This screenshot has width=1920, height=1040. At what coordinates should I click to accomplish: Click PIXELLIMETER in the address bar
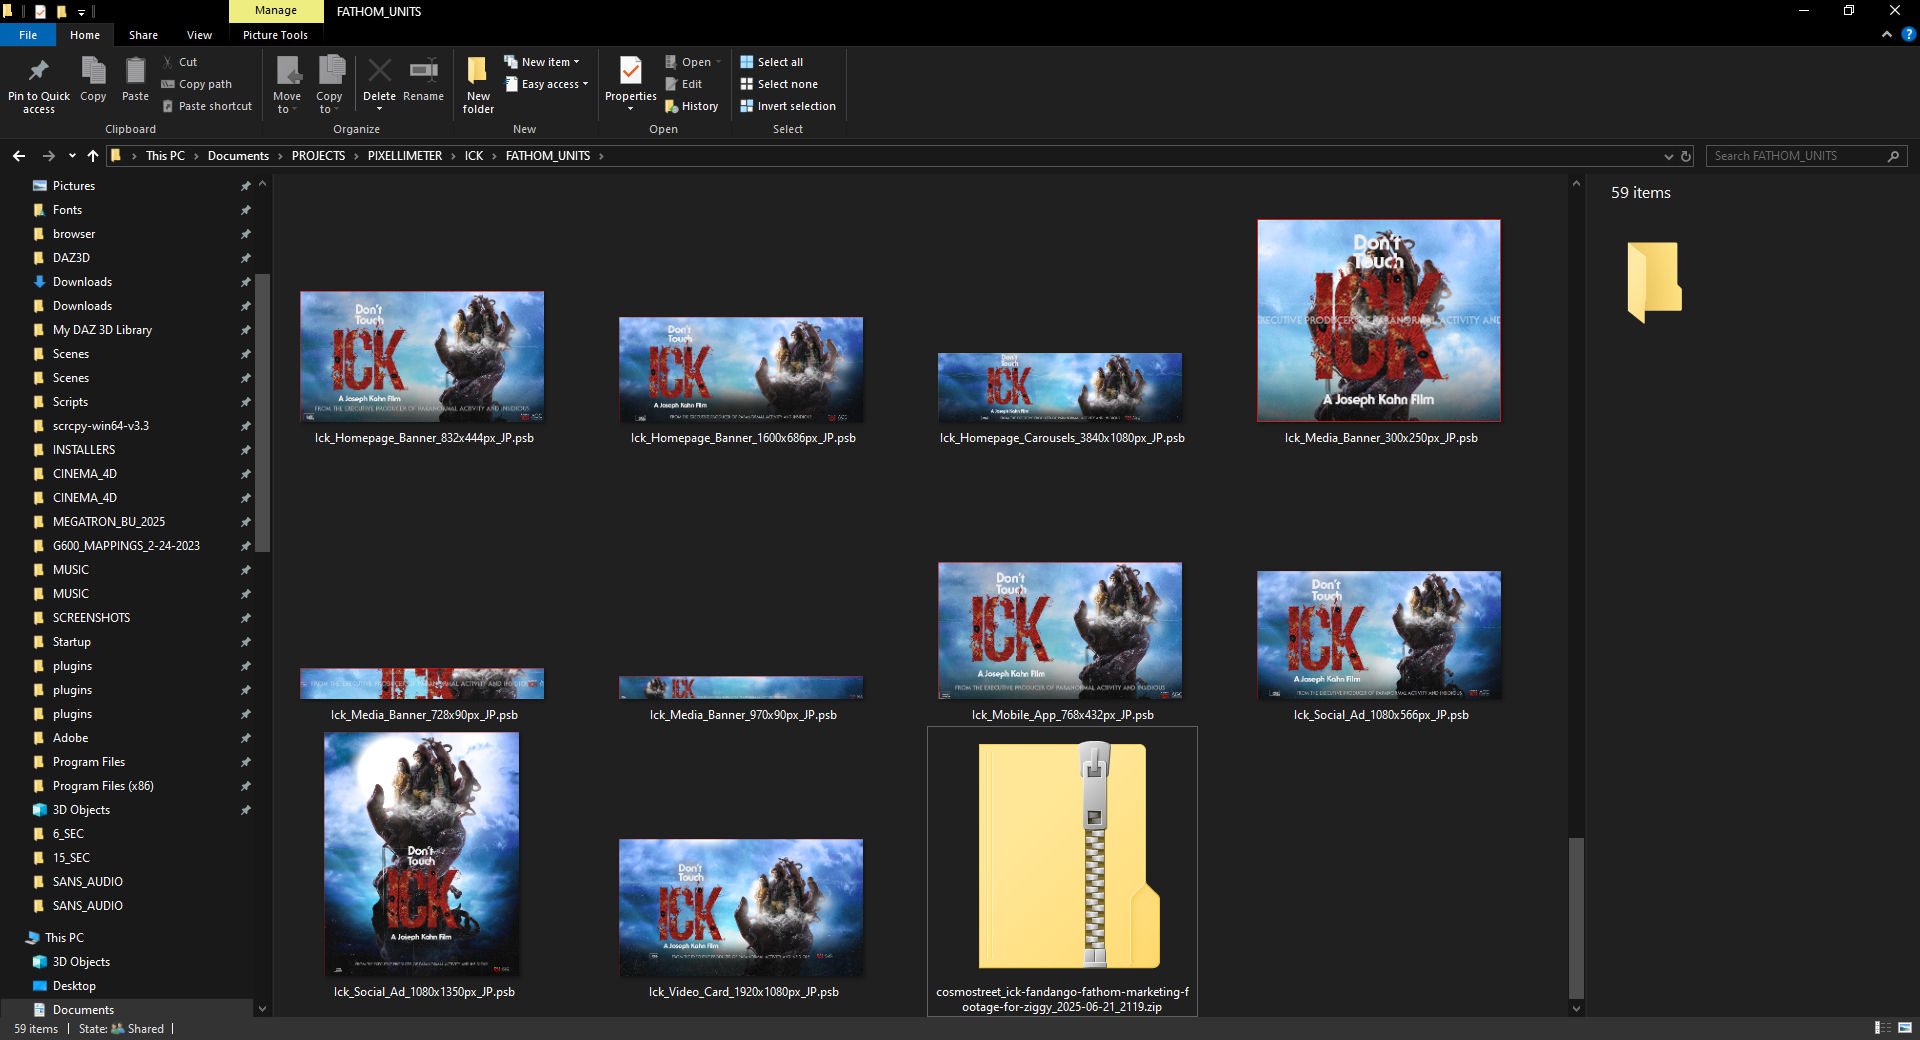click(x=405, y=156)
